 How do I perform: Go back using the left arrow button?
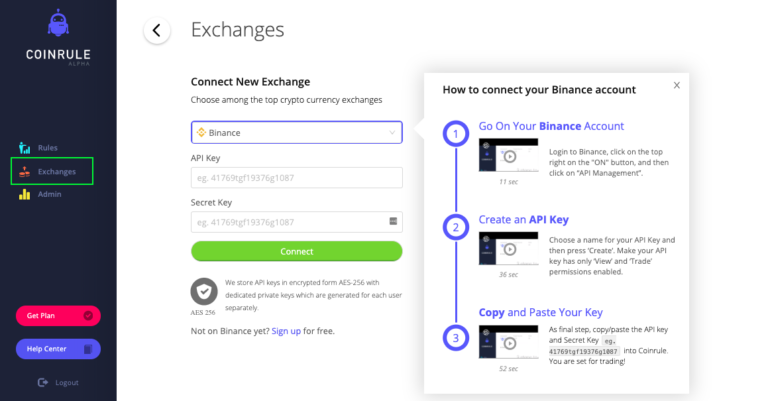click(157, 30)
